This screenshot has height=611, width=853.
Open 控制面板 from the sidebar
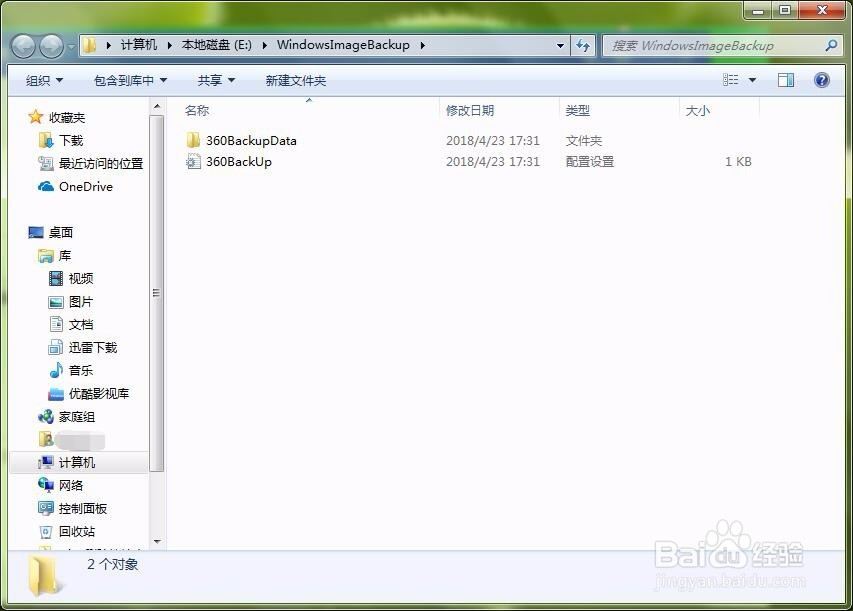(x=83, y=508)
